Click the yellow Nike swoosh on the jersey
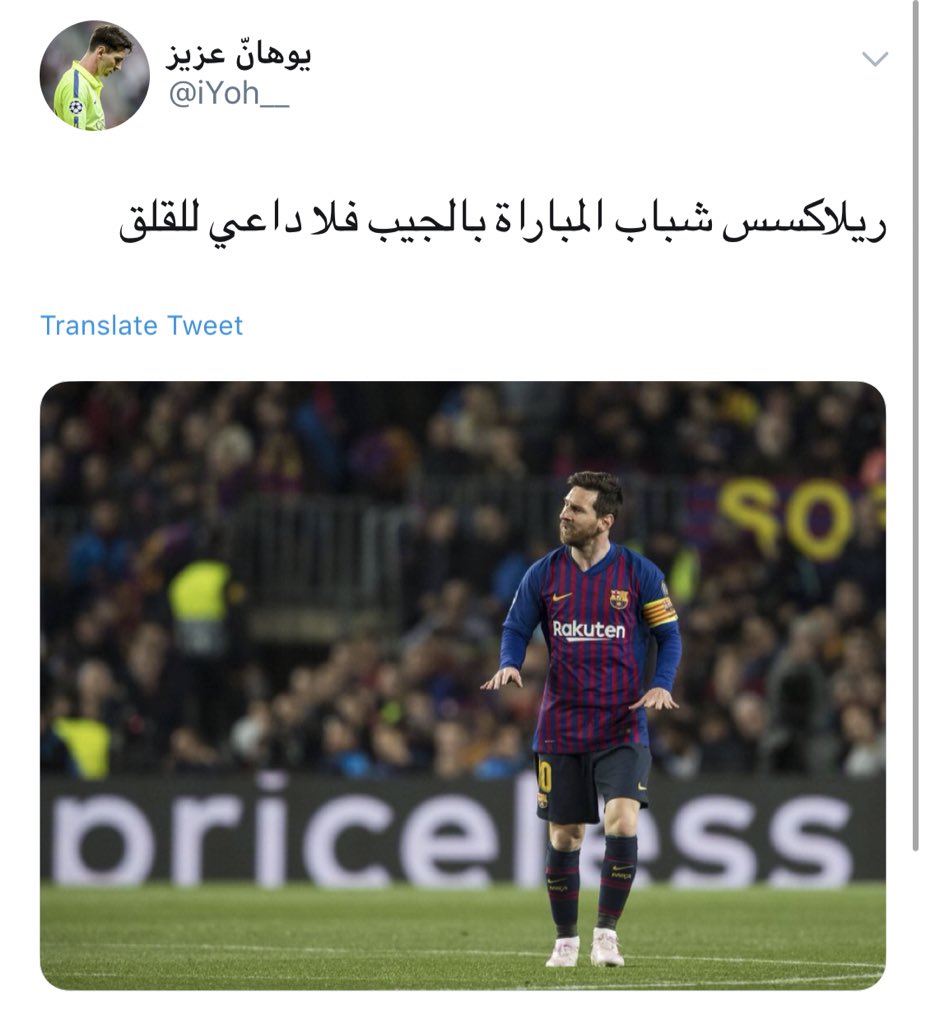 tap(561, 596)
